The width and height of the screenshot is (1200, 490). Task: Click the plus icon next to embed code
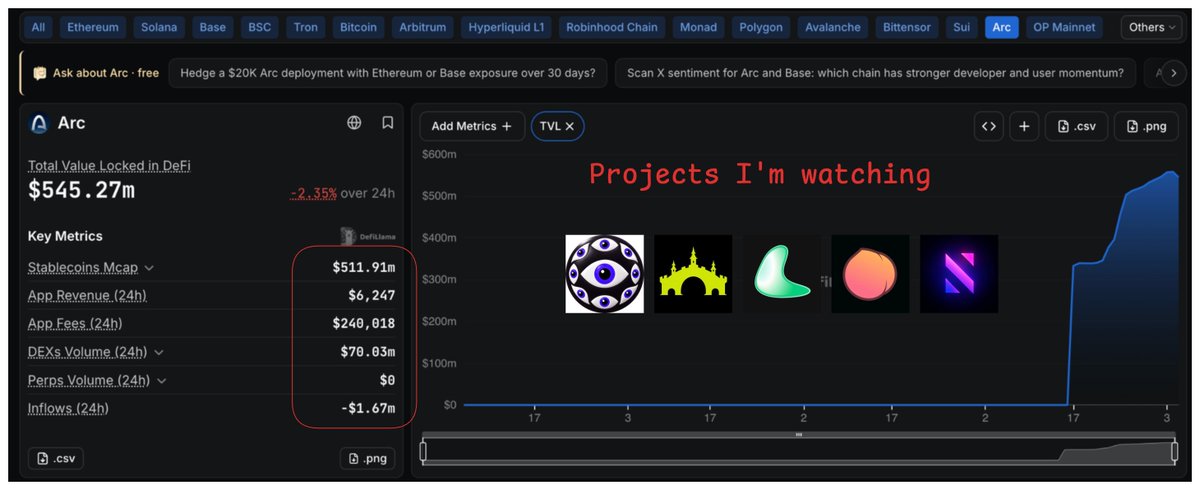pyautogui.click(x=1024, y=126)
